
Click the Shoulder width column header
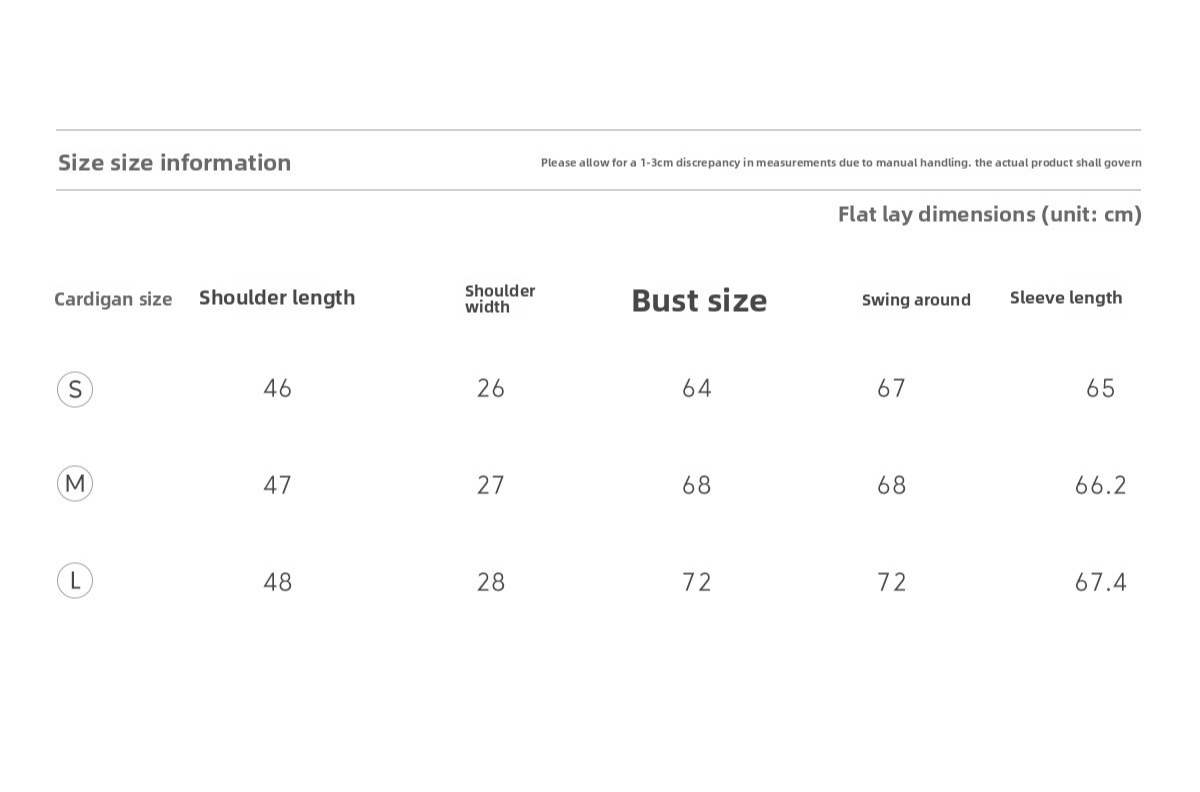coord(499,299)
